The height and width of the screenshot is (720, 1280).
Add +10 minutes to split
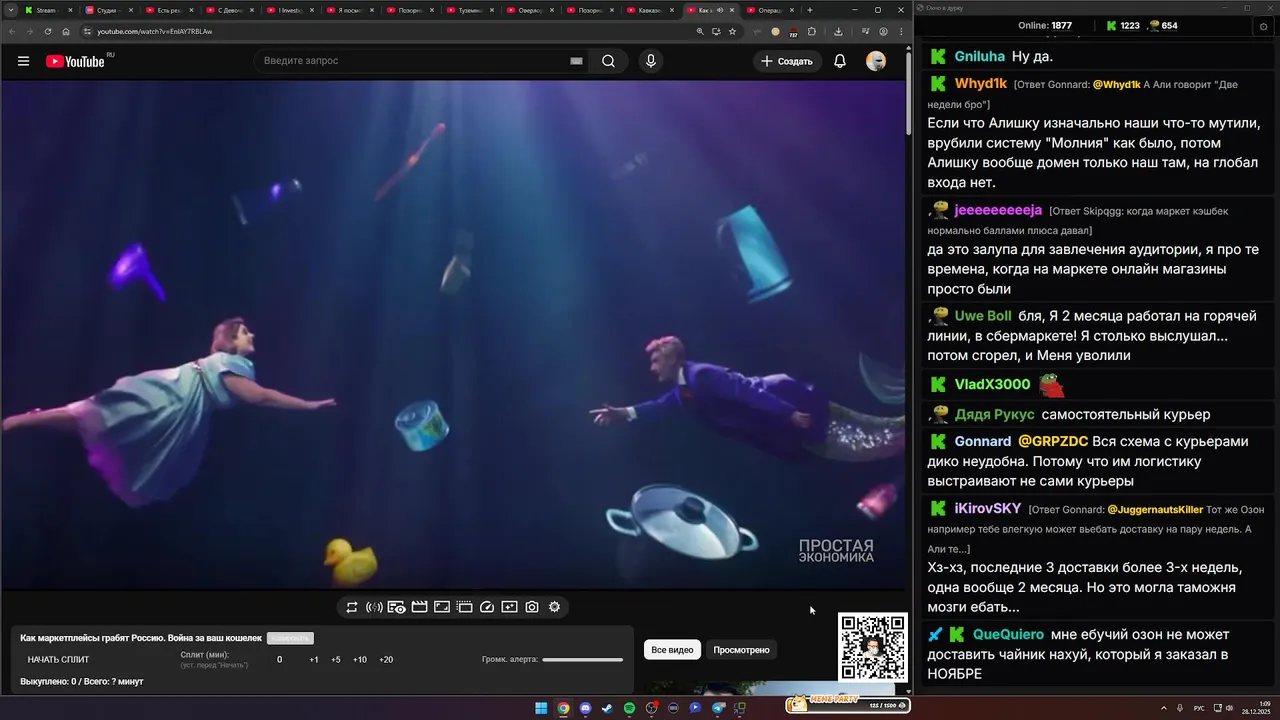point(360,660)
